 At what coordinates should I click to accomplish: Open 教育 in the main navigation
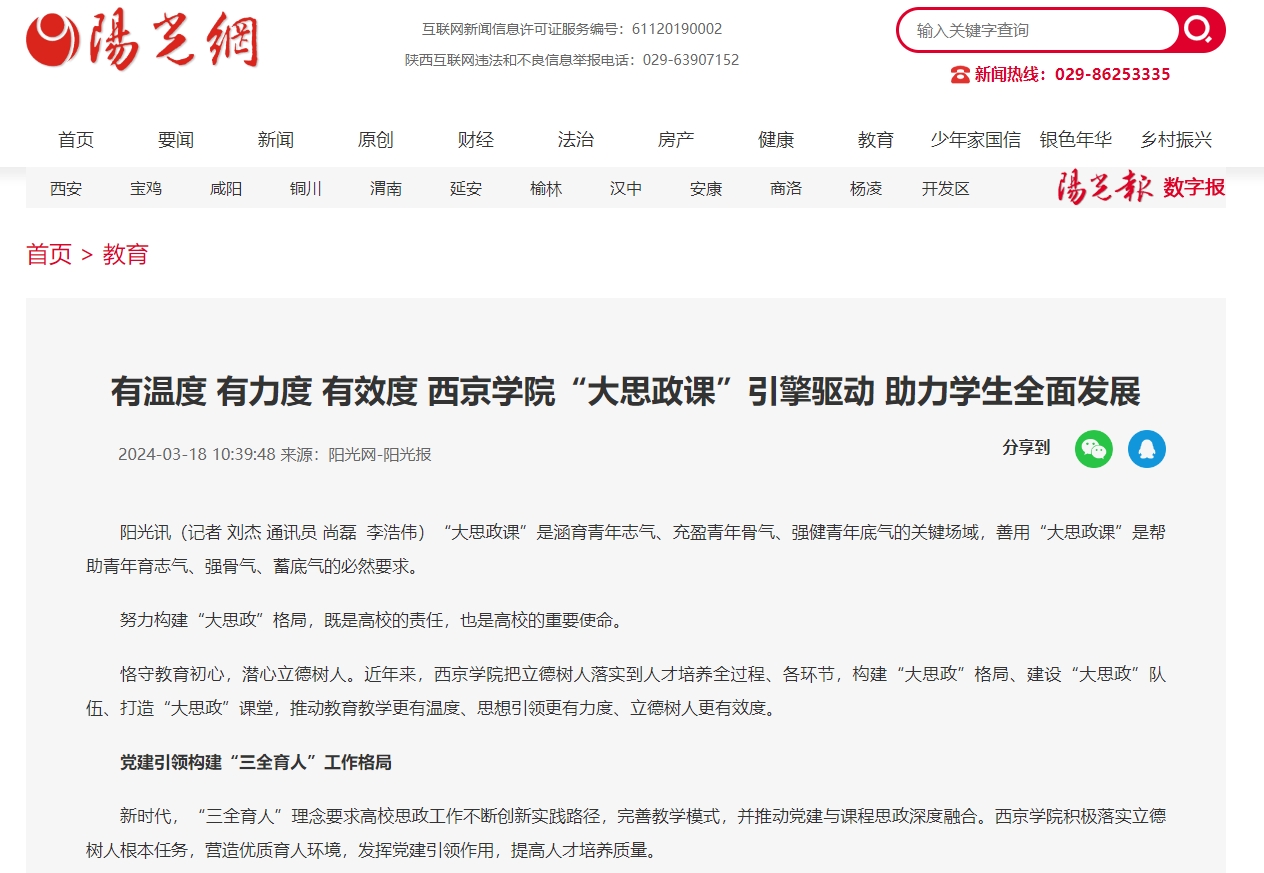pos(876,140)
